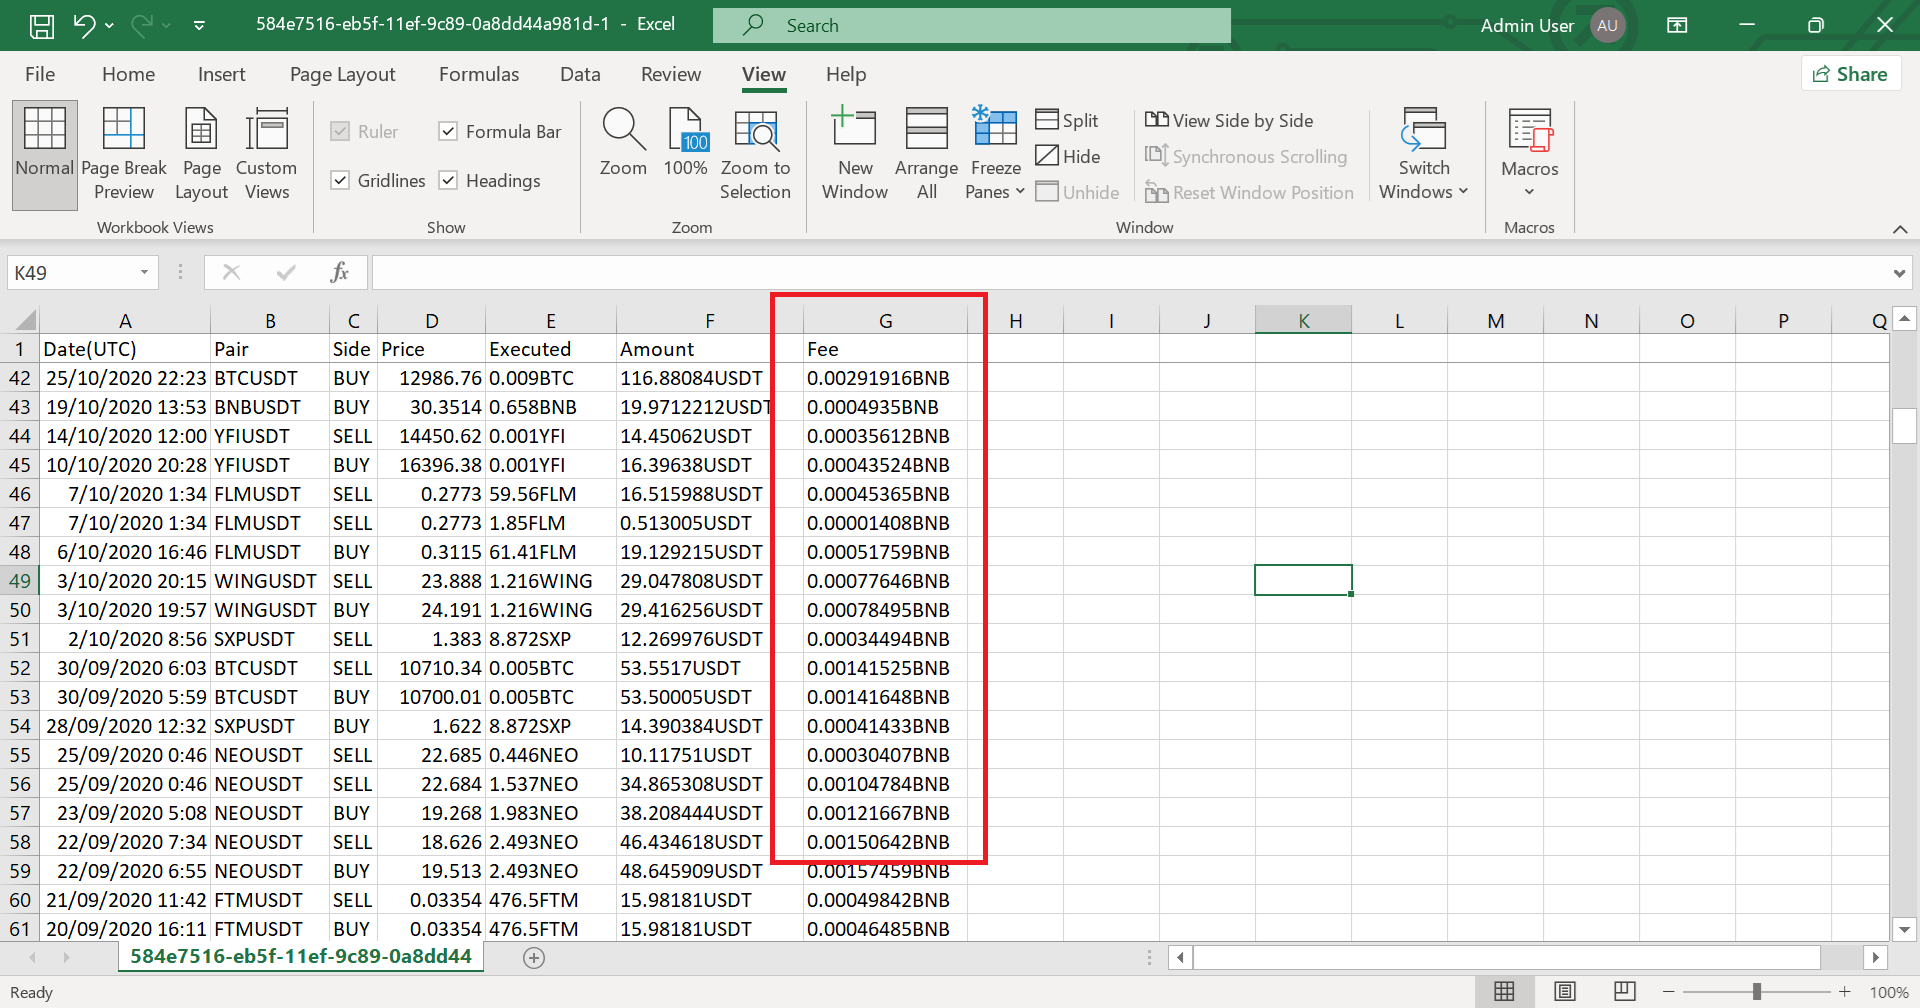Click the Share button
The width and height of the screenshot is (1920, 1008).
click(1850, 73)
